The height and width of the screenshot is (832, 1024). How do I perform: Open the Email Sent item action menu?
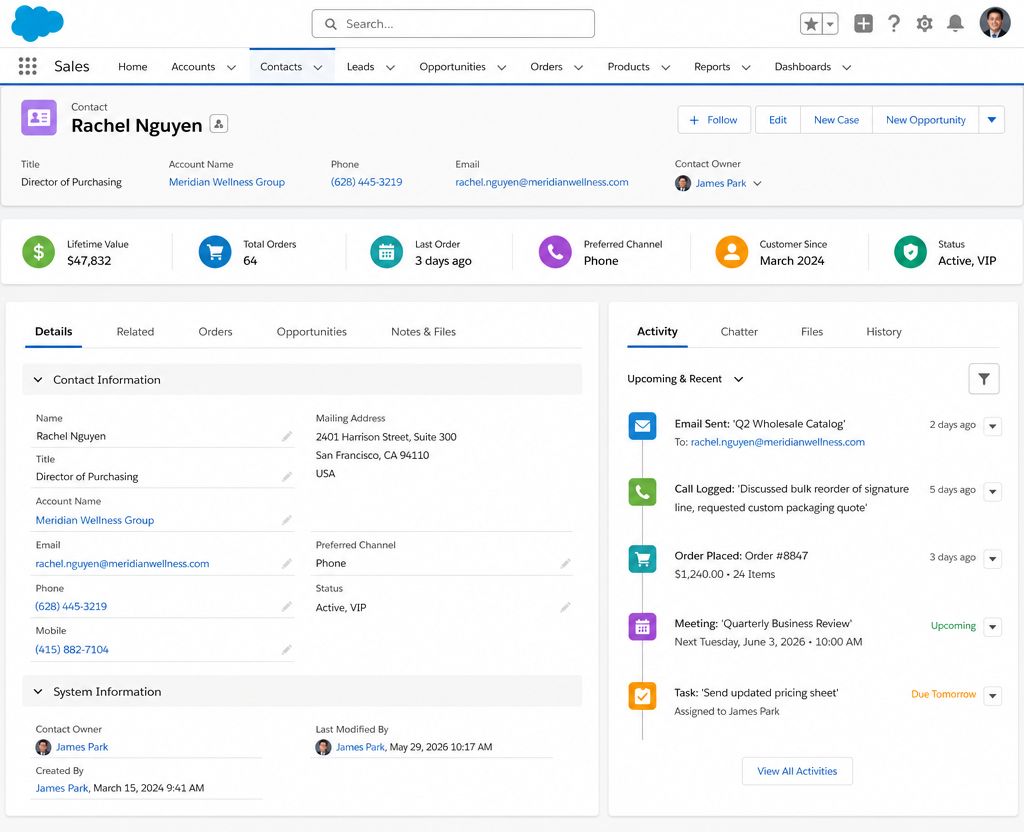[x=993, y=426]
